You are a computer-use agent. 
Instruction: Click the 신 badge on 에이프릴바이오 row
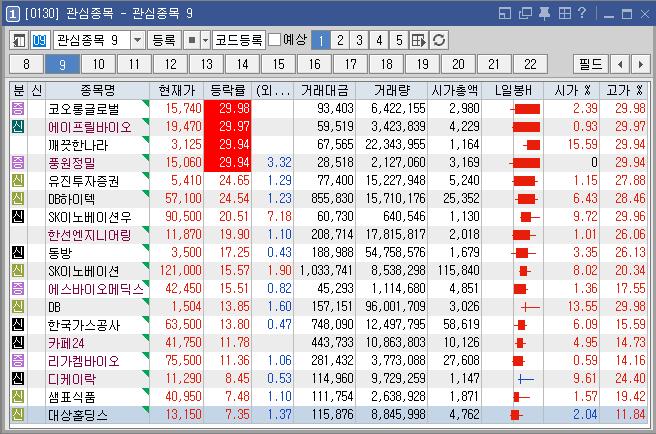[18, 126]
